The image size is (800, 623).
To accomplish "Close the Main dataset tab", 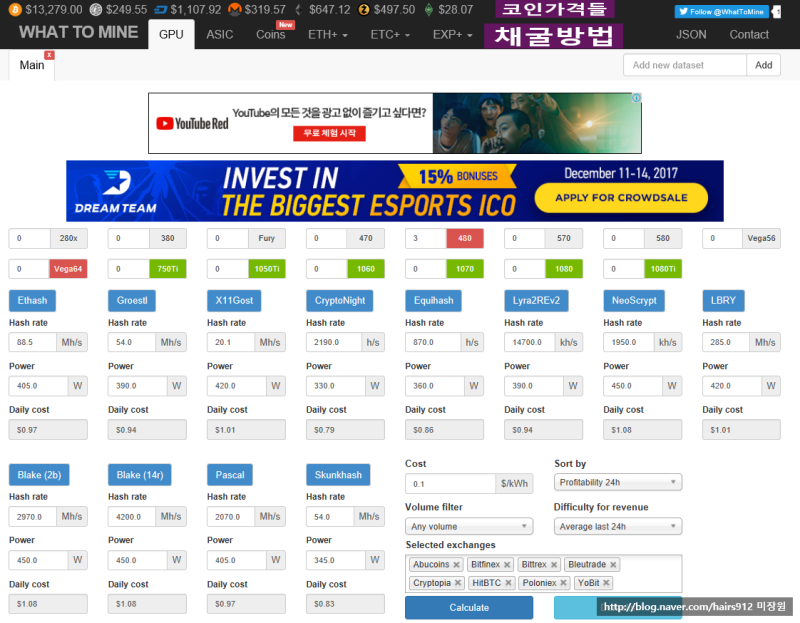I will pos(49,55).
